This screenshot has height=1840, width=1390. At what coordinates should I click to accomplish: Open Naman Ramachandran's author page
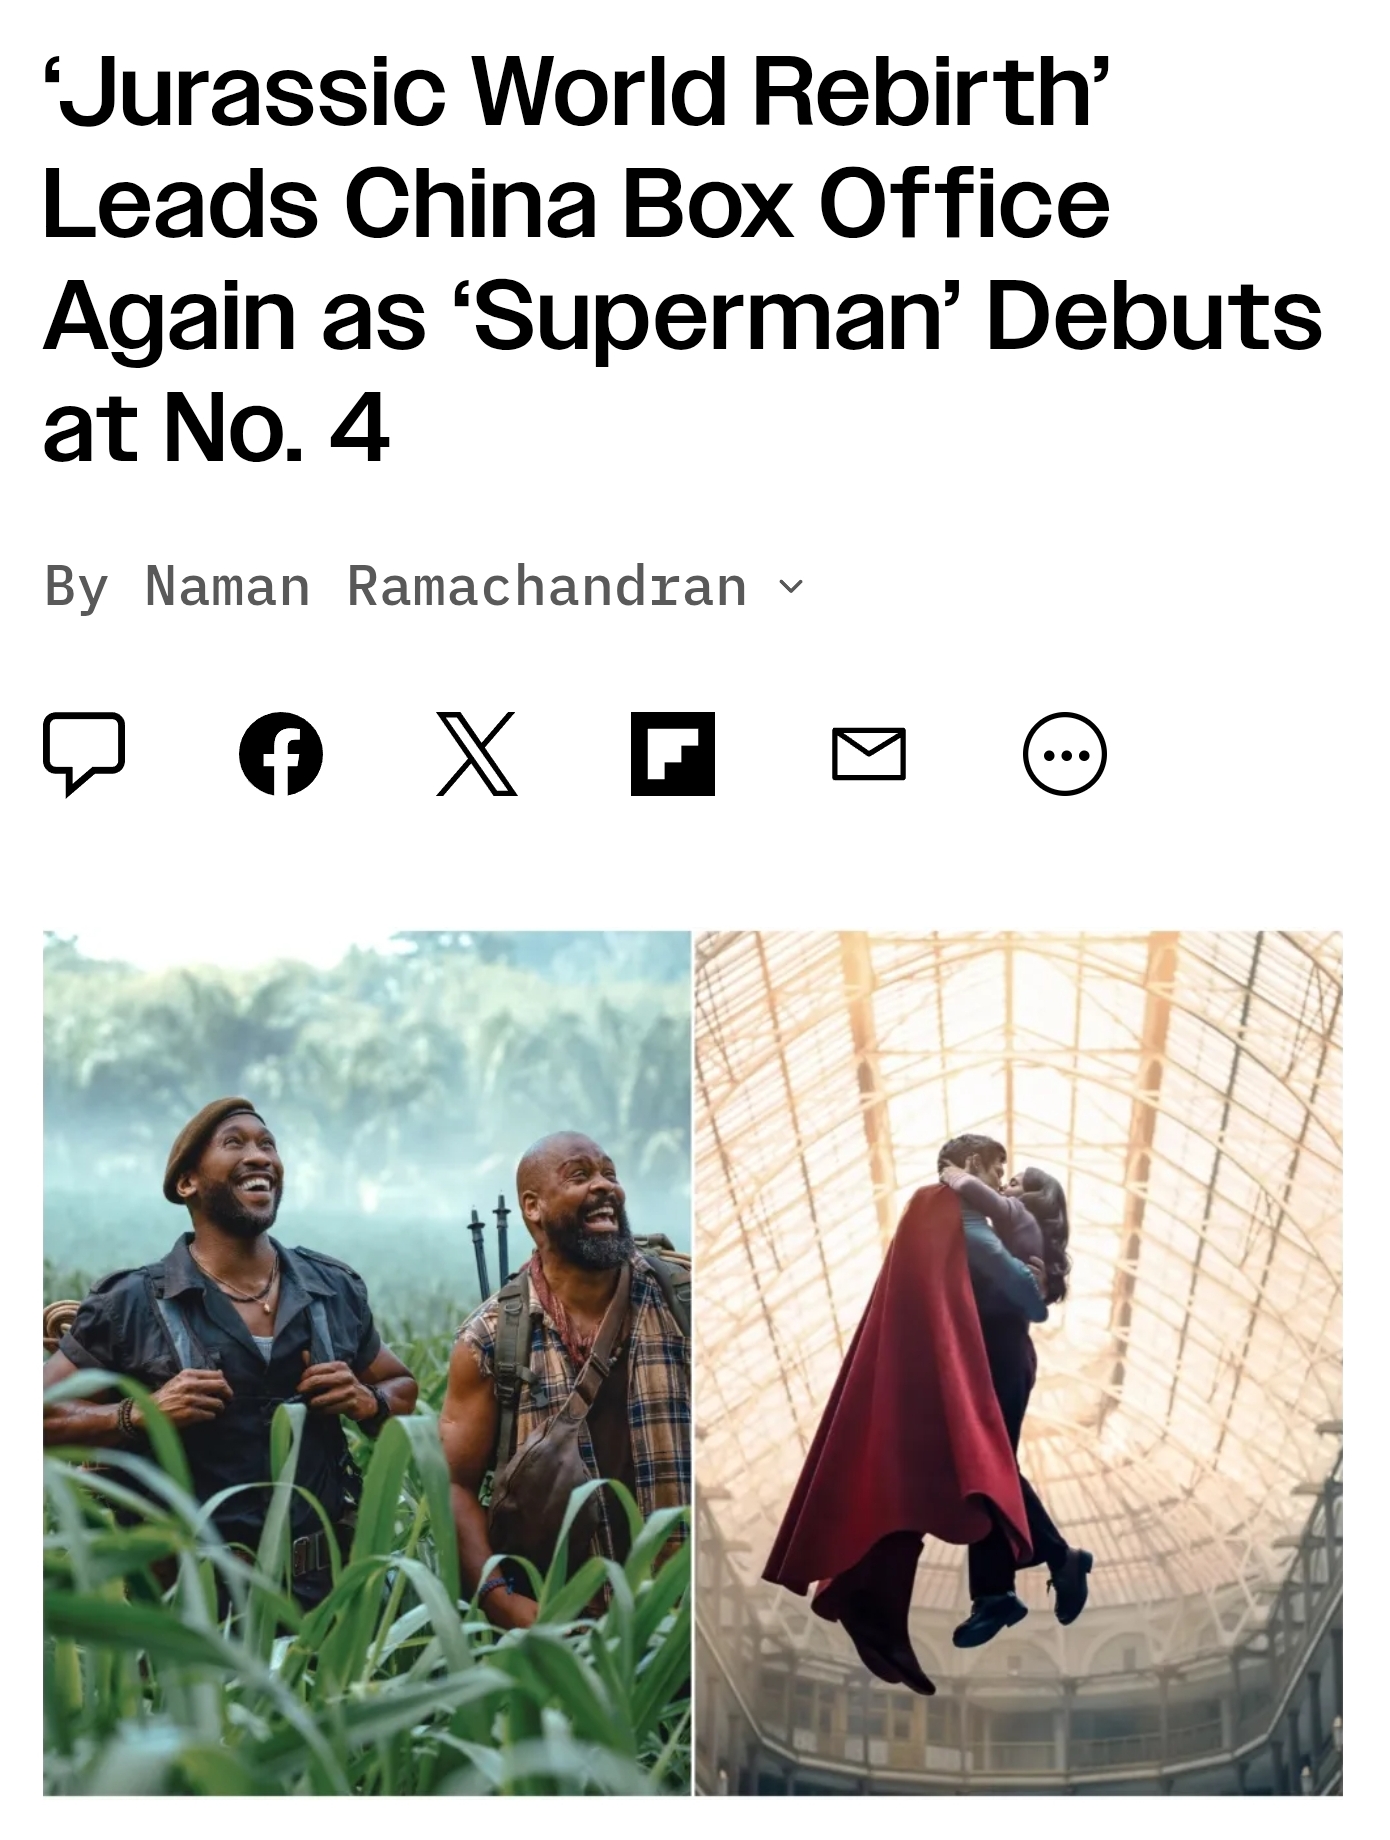446,586
